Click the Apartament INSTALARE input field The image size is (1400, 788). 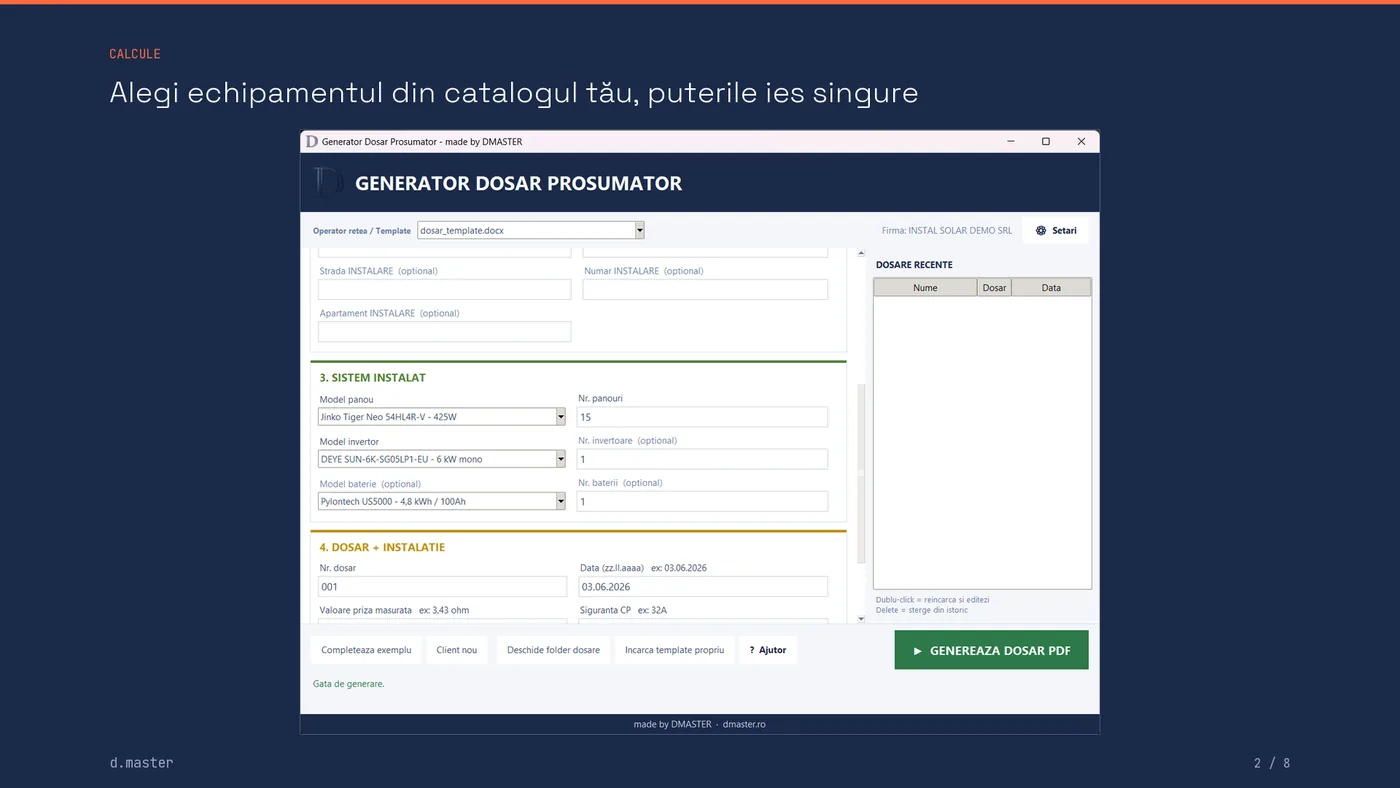[445, 331]
